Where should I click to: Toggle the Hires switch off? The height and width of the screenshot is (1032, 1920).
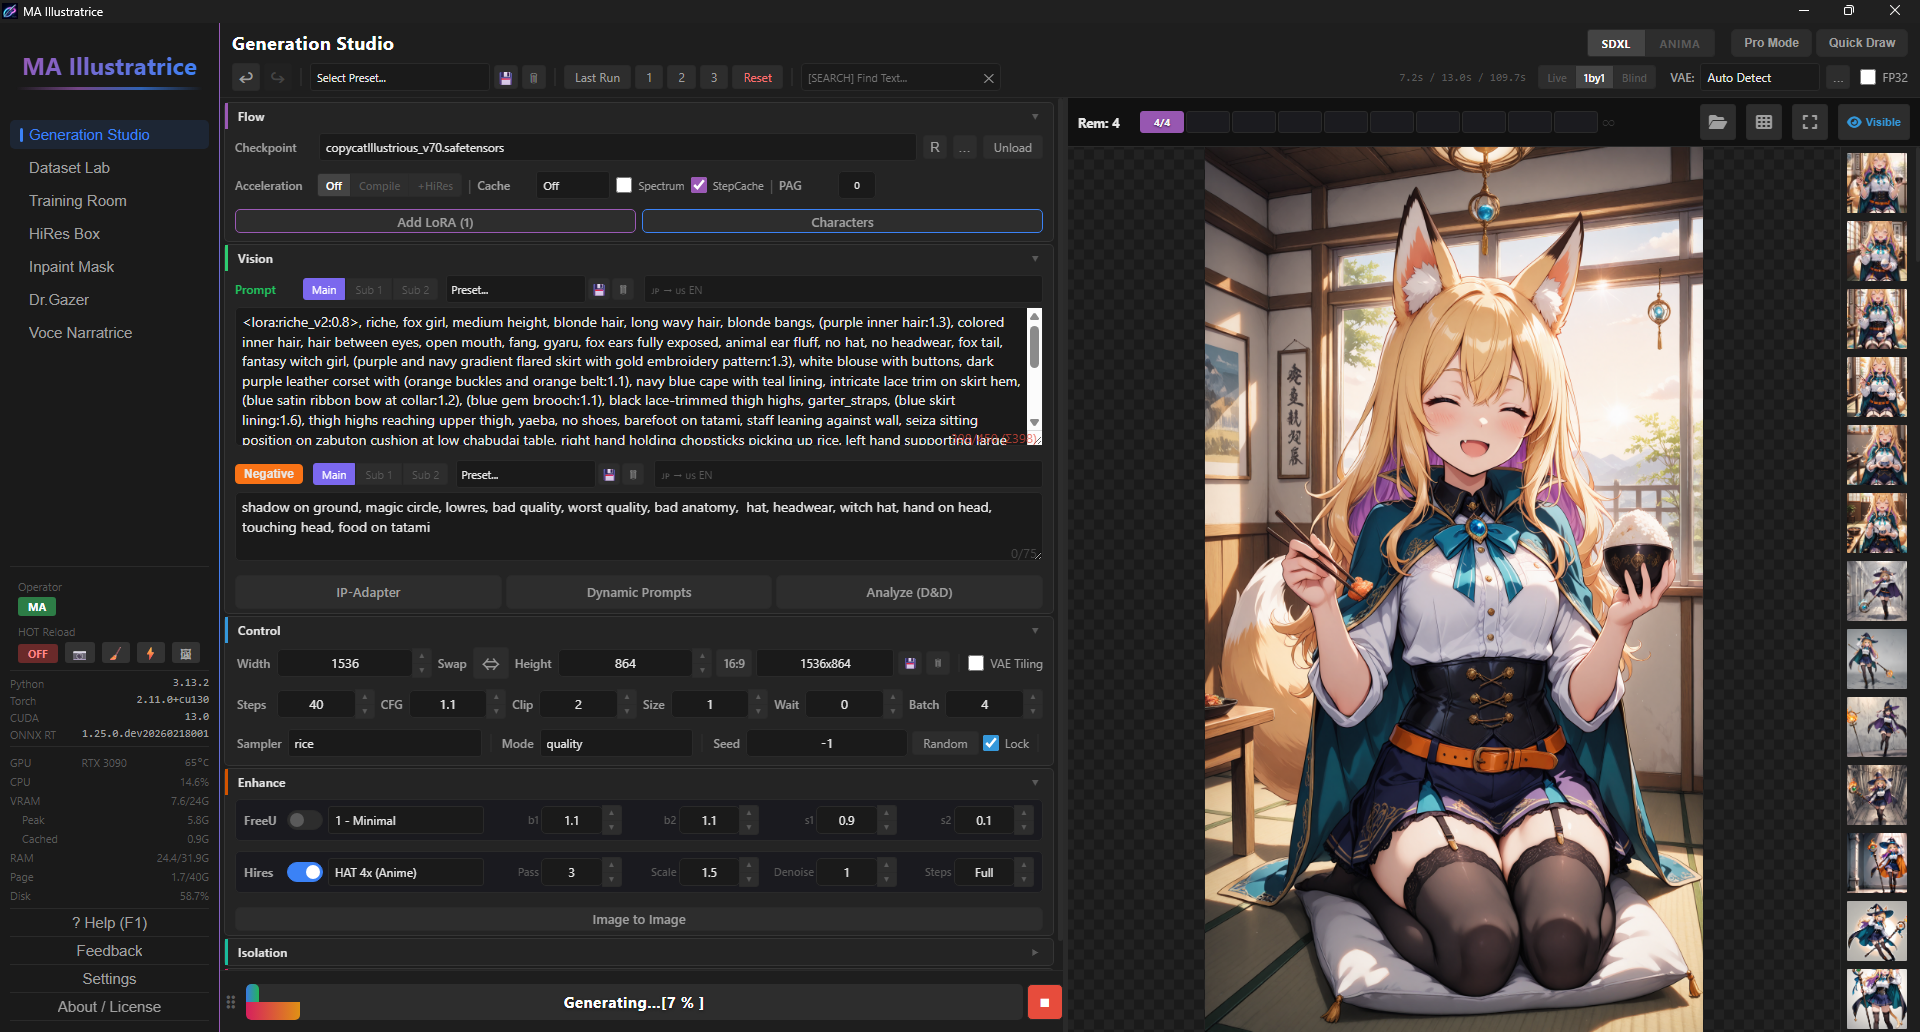[305, 872]
